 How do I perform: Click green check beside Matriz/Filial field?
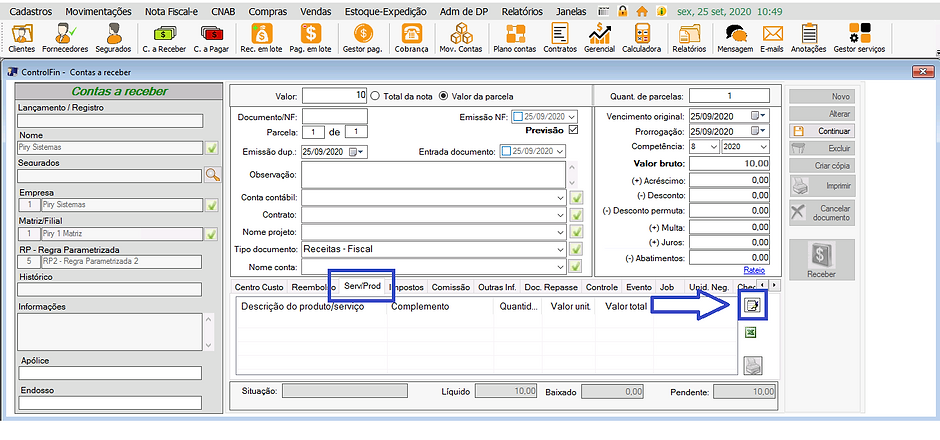coord(212,234)
